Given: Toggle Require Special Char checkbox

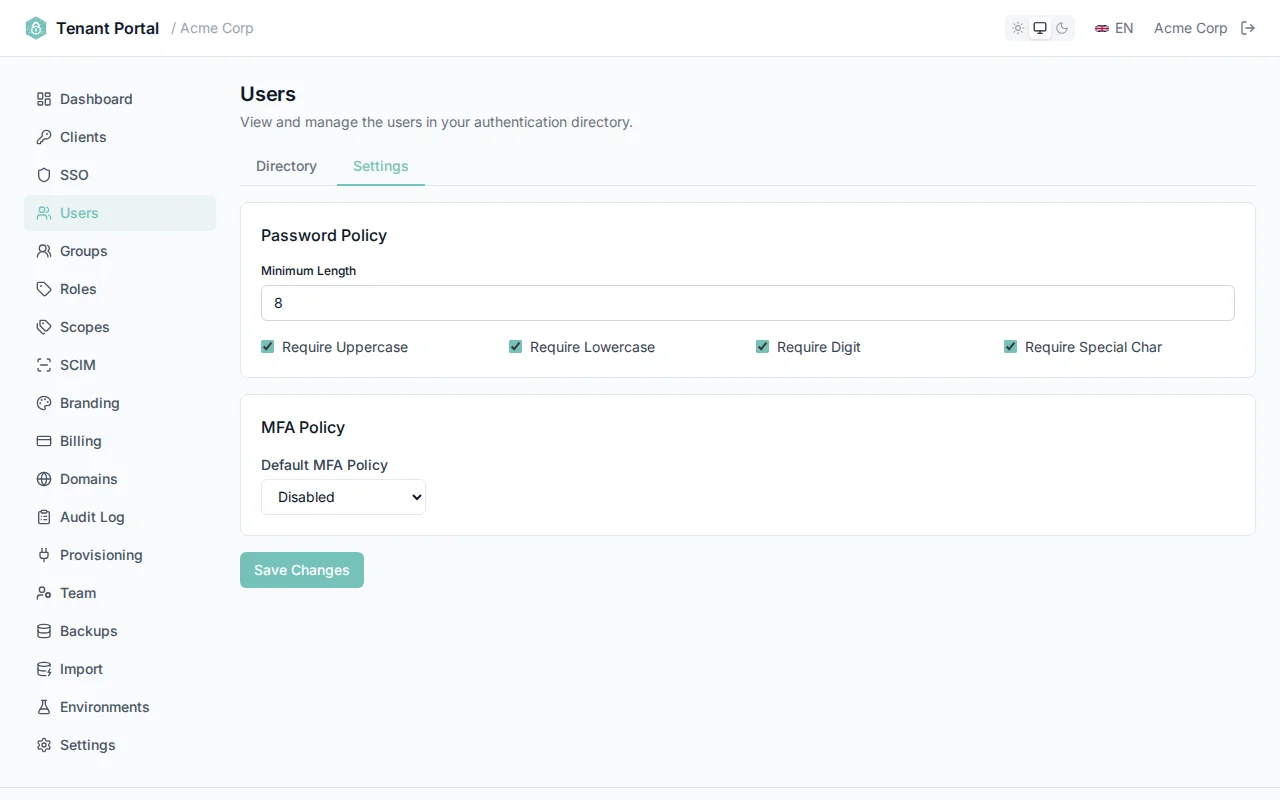Looking at the screenshot, I should click(1010, 346).
